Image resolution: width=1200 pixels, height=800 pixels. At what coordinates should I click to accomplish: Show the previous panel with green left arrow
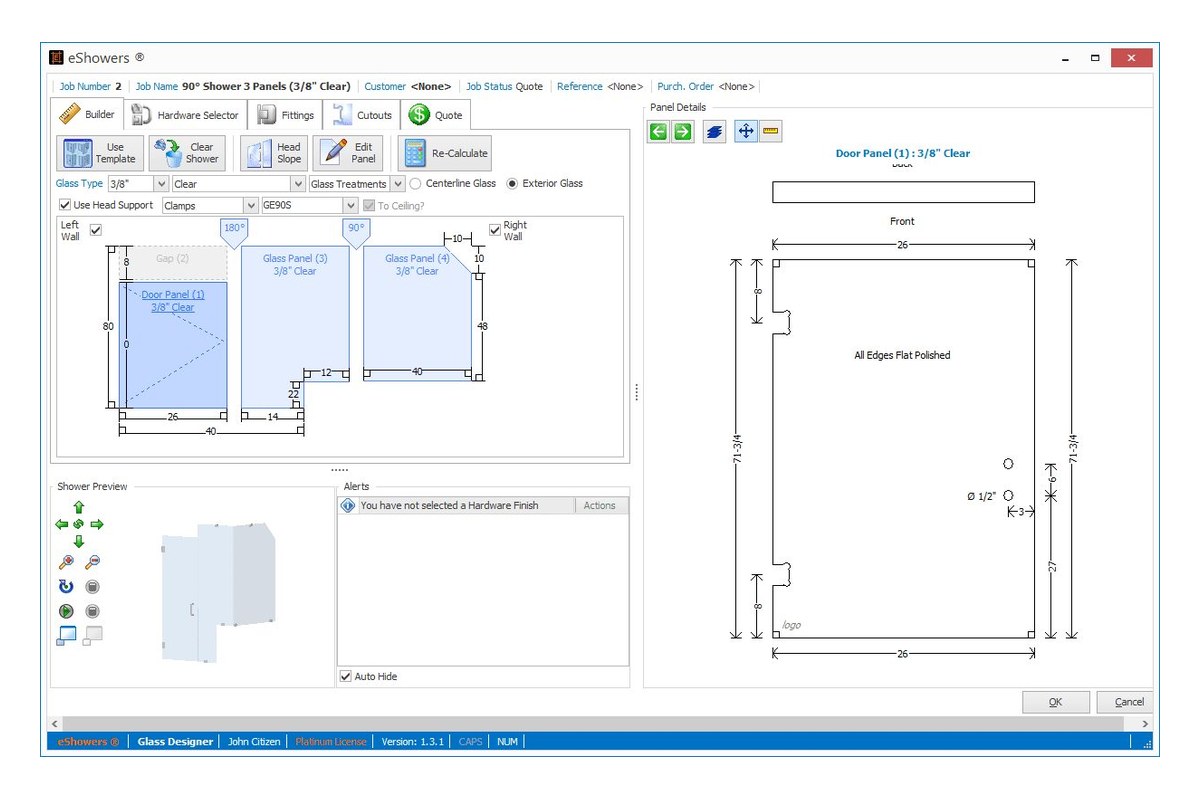pos(657,132)
